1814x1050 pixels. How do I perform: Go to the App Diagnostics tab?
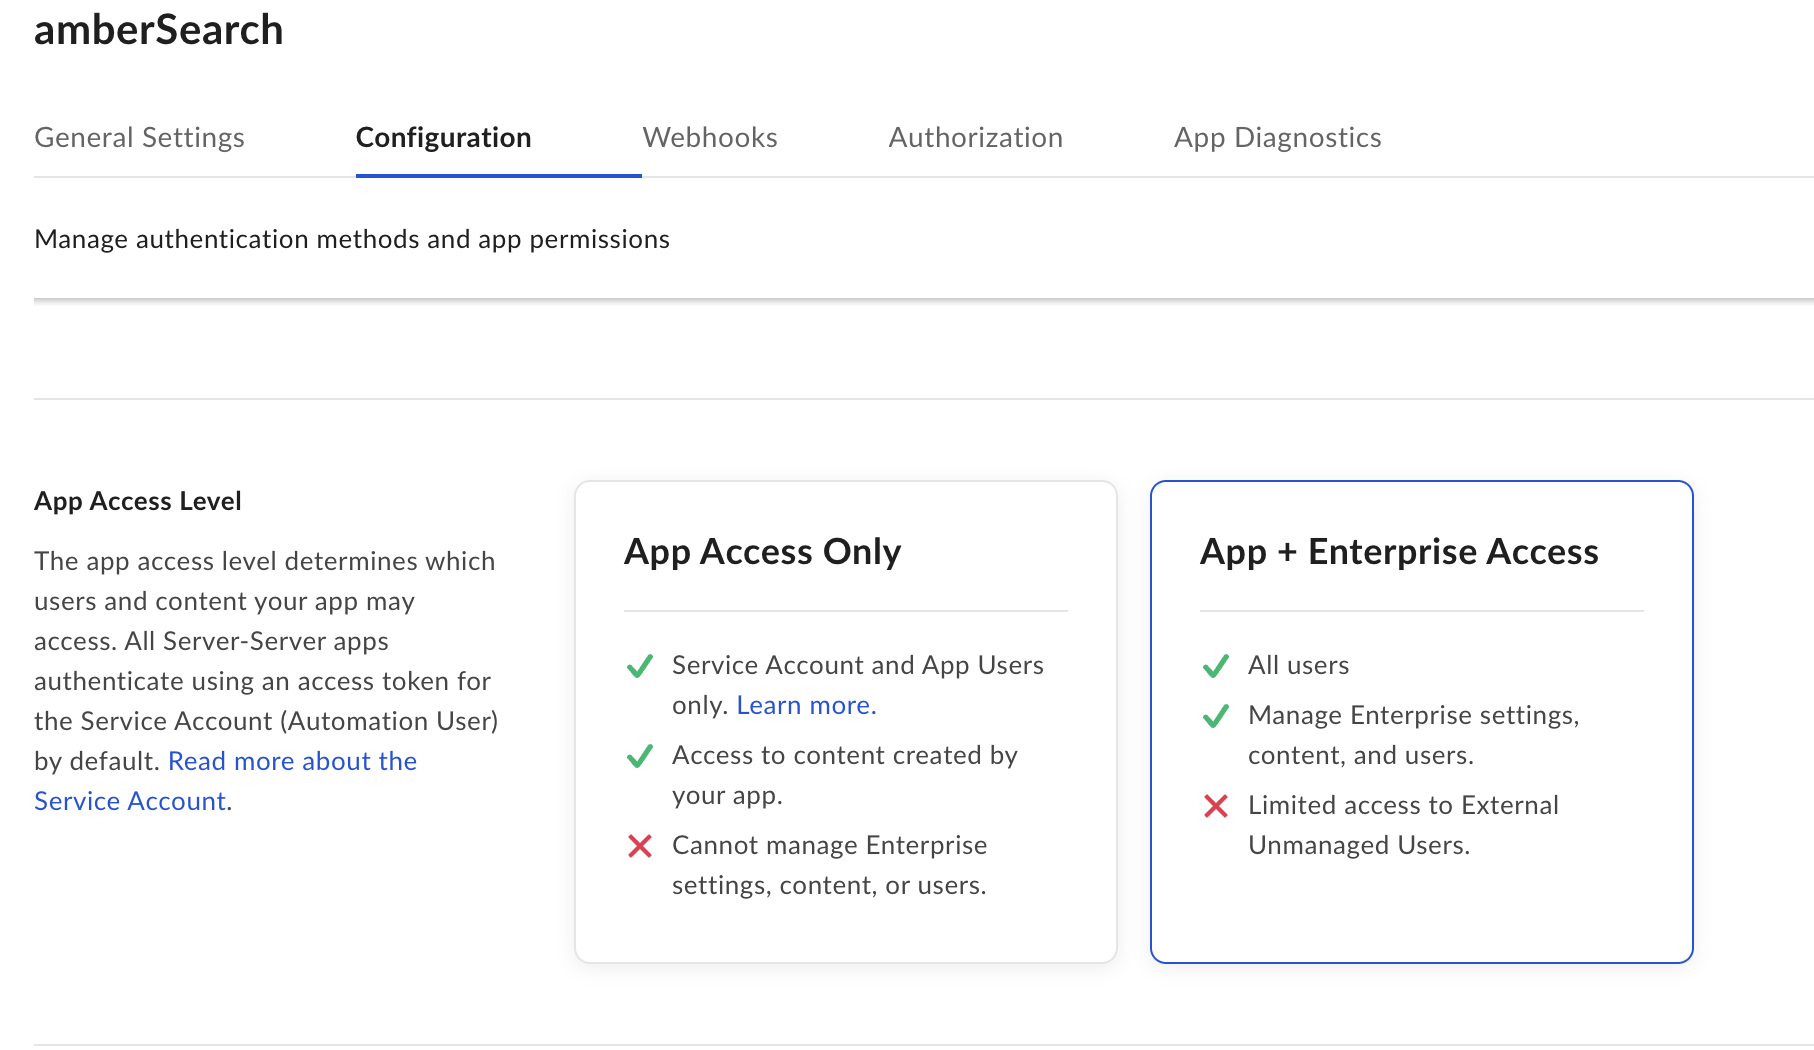click(x=1277, y=137)
